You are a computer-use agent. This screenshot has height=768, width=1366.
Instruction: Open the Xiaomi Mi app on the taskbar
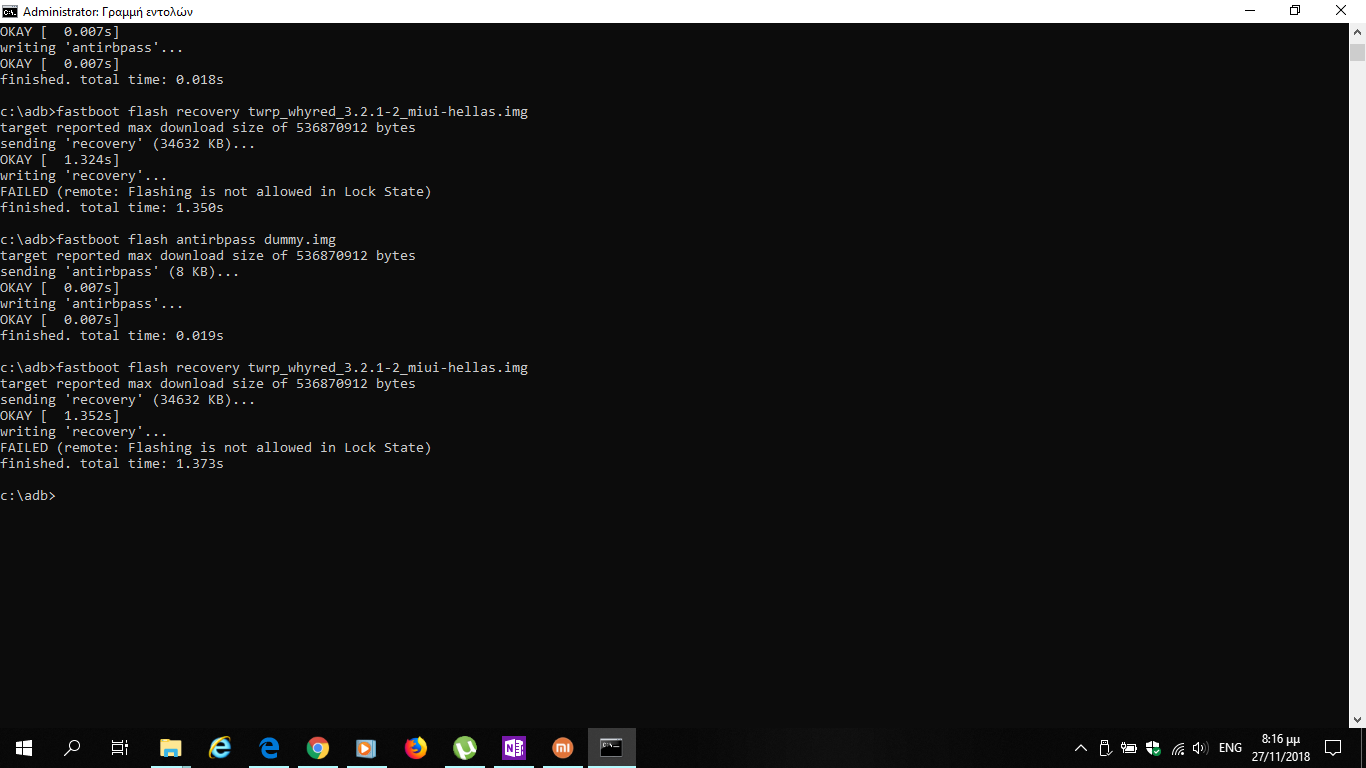[x=562, y=747]
